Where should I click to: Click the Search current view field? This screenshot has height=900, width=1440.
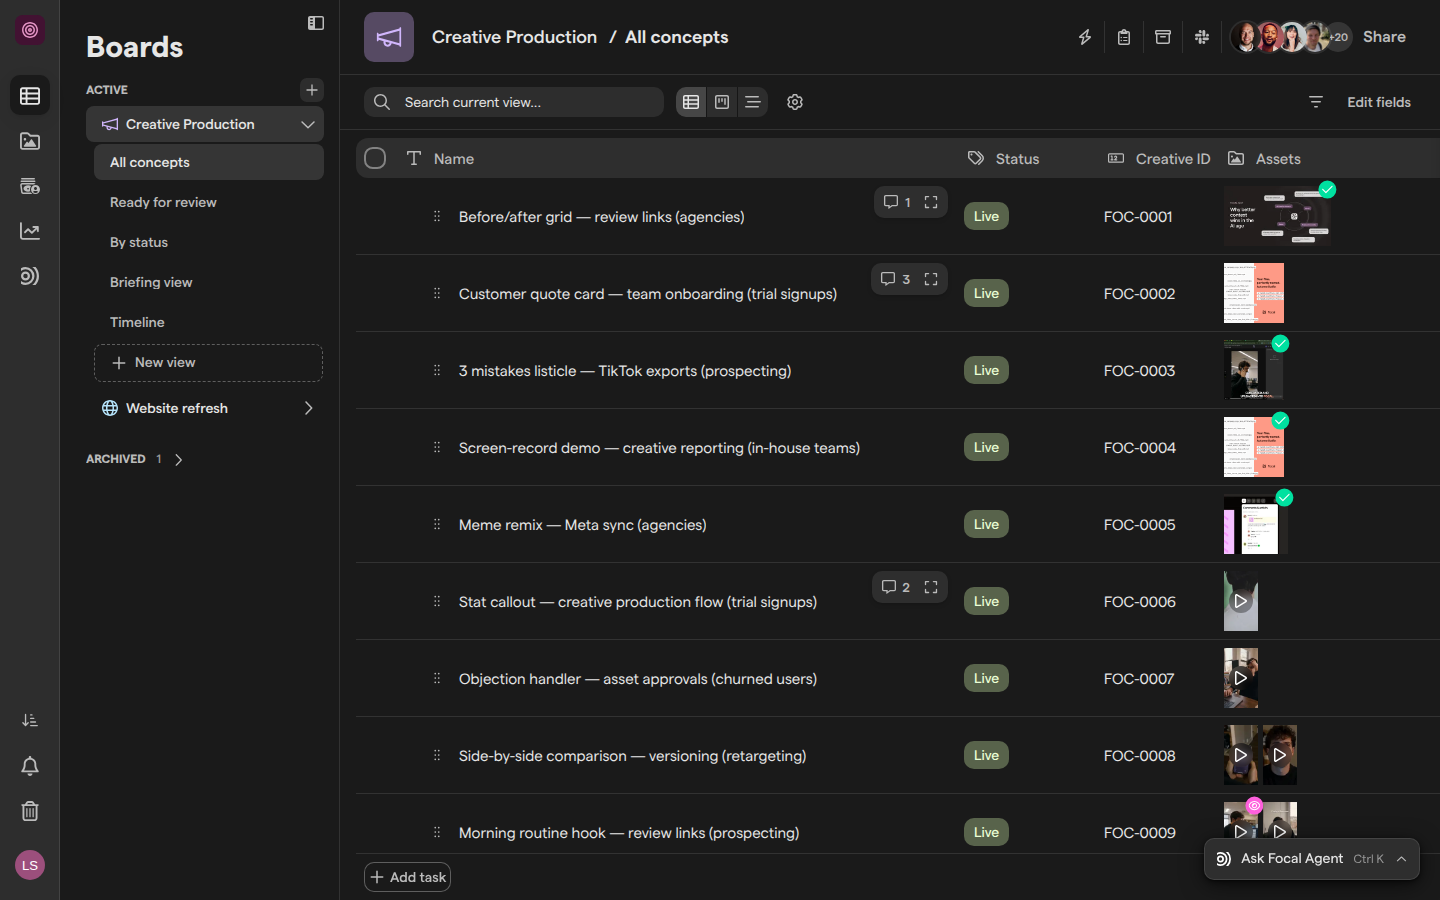point(514,102)
